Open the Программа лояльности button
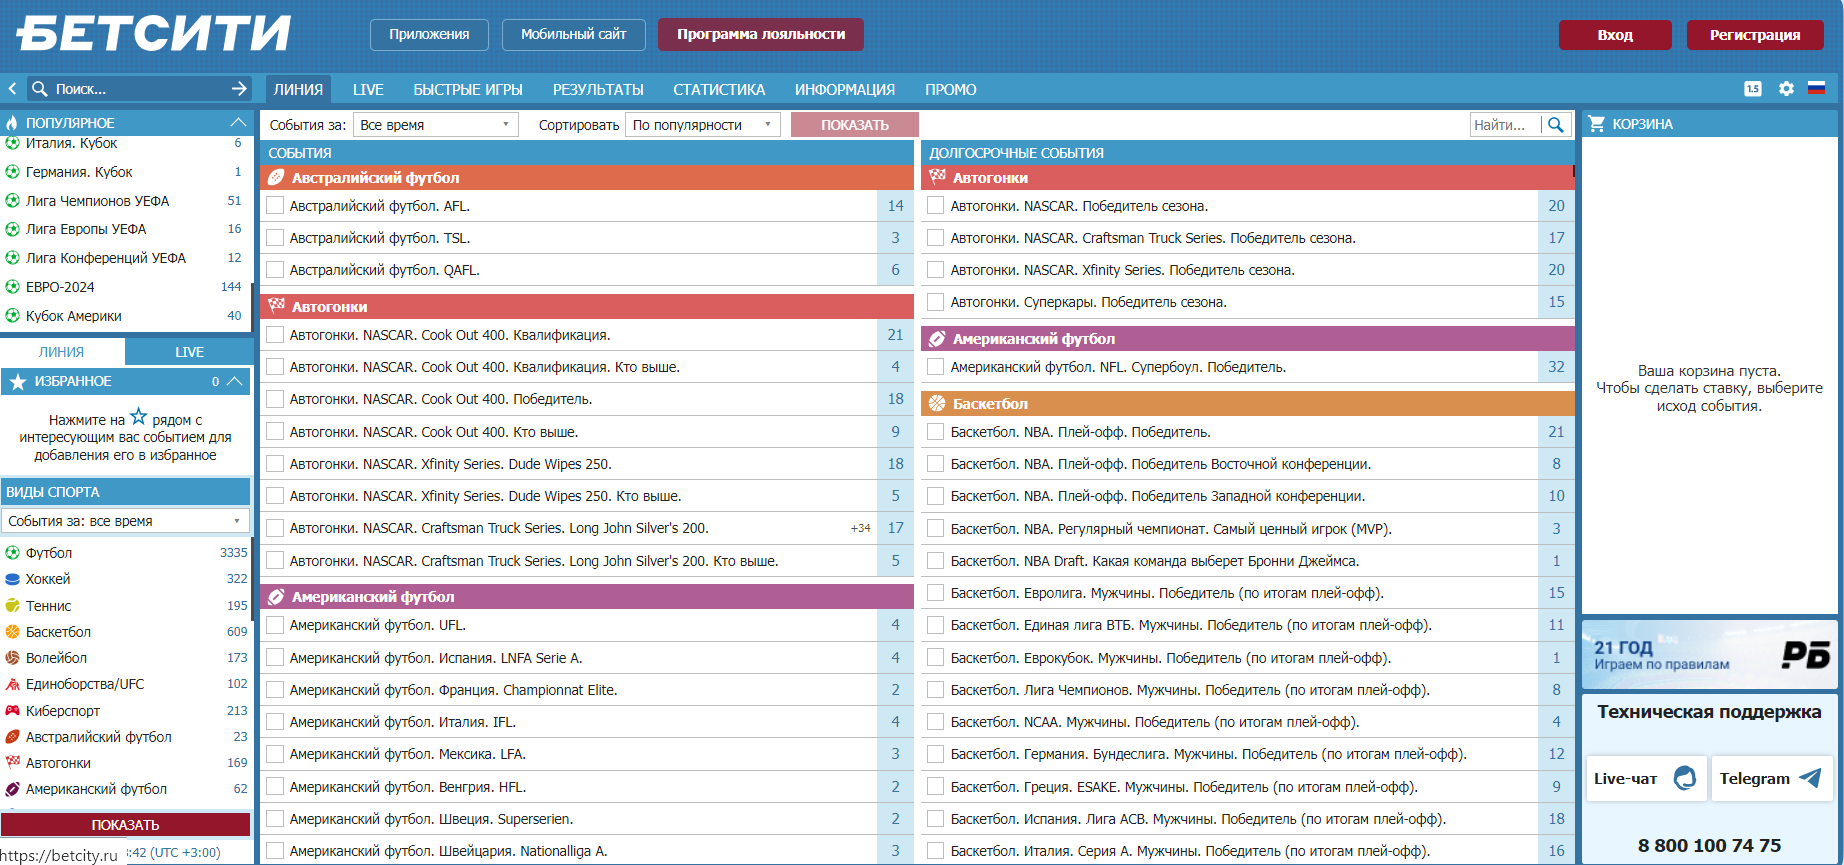 pos(760,35)
